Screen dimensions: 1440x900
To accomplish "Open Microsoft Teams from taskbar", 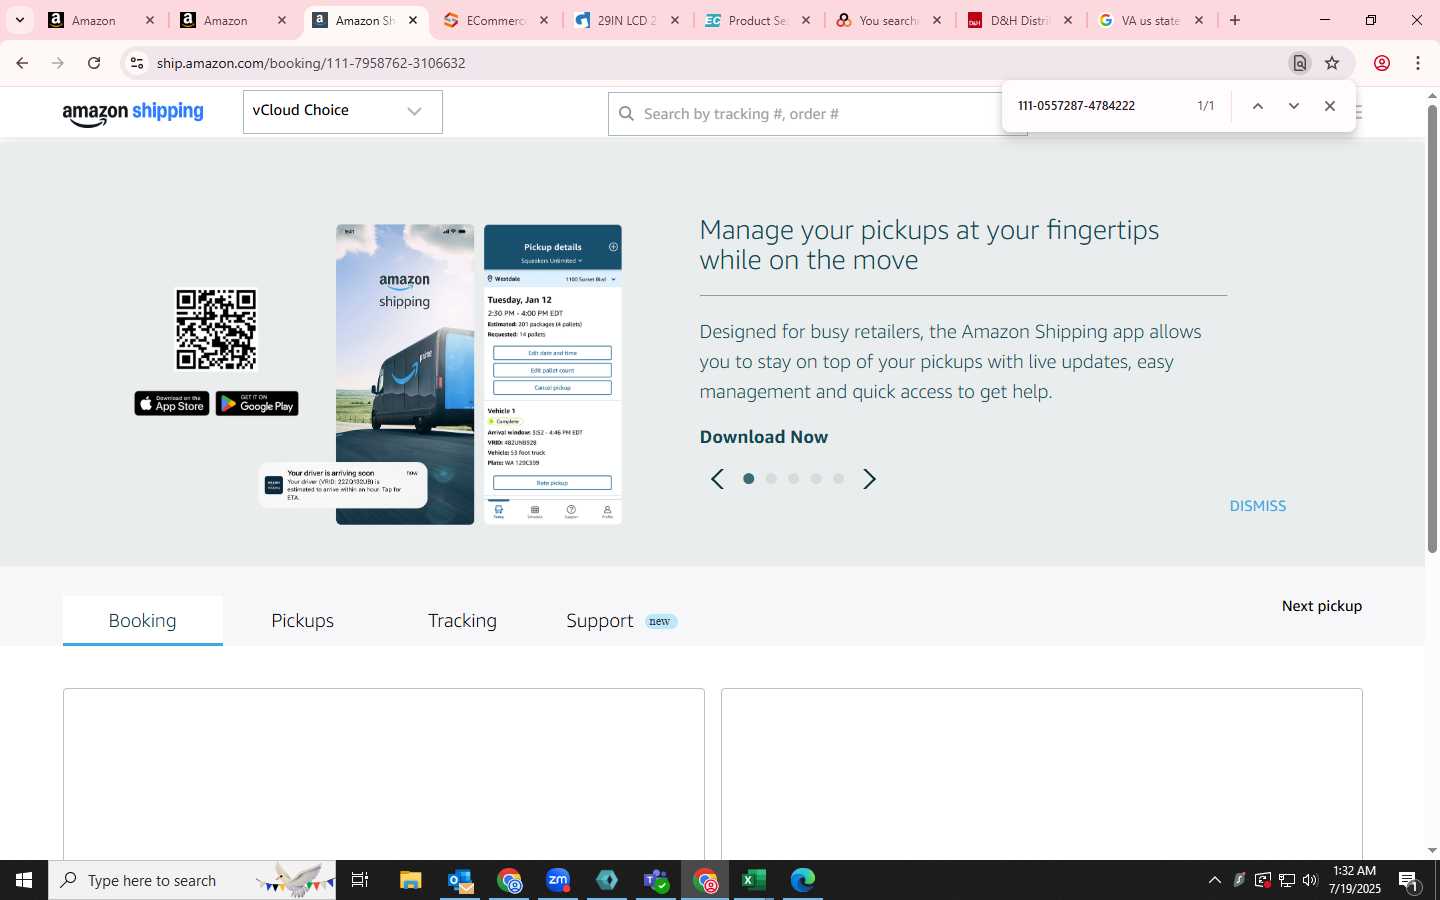I will 656,880.
